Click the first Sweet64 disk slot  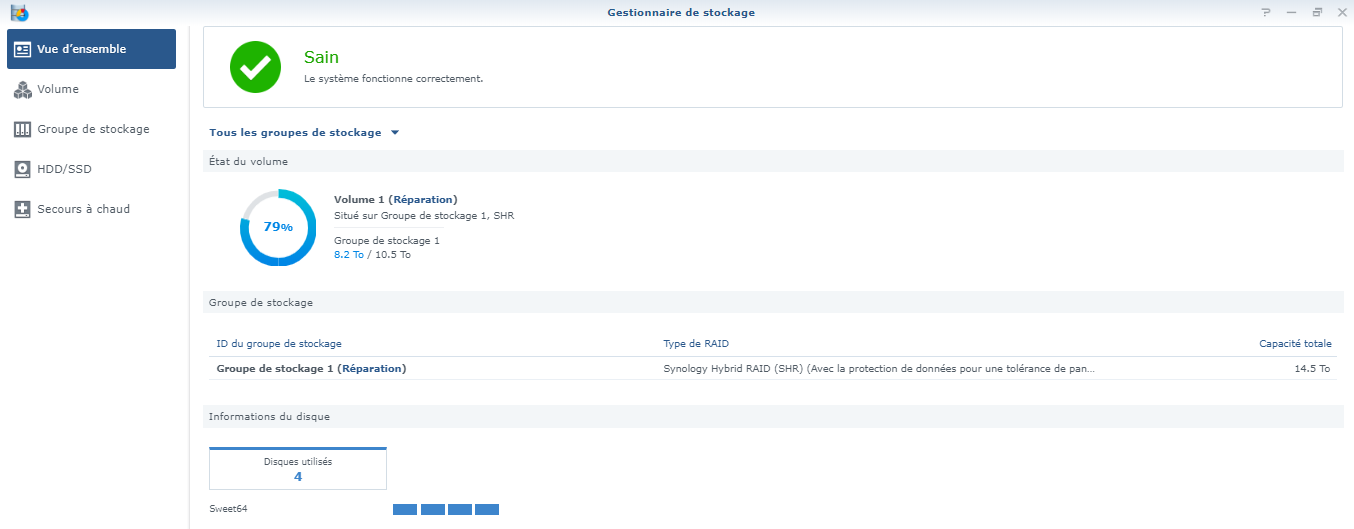(405, 510)
